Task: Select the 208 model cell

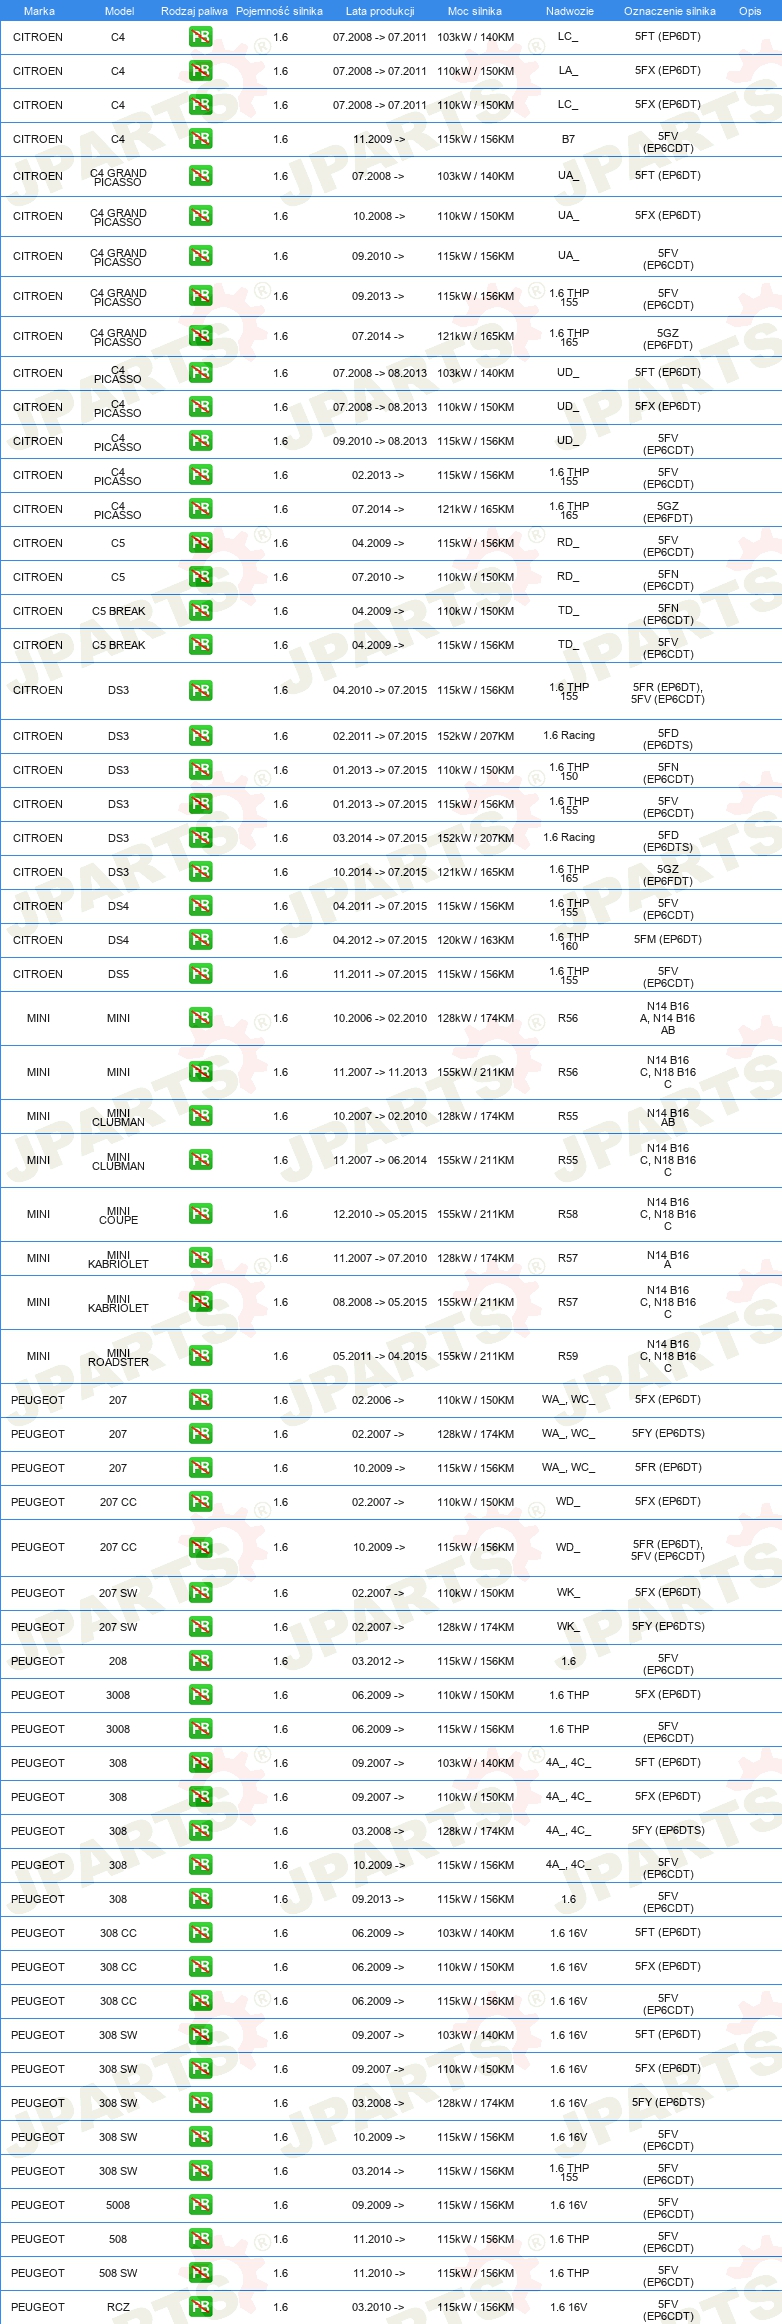Action: pos(118,1661)
